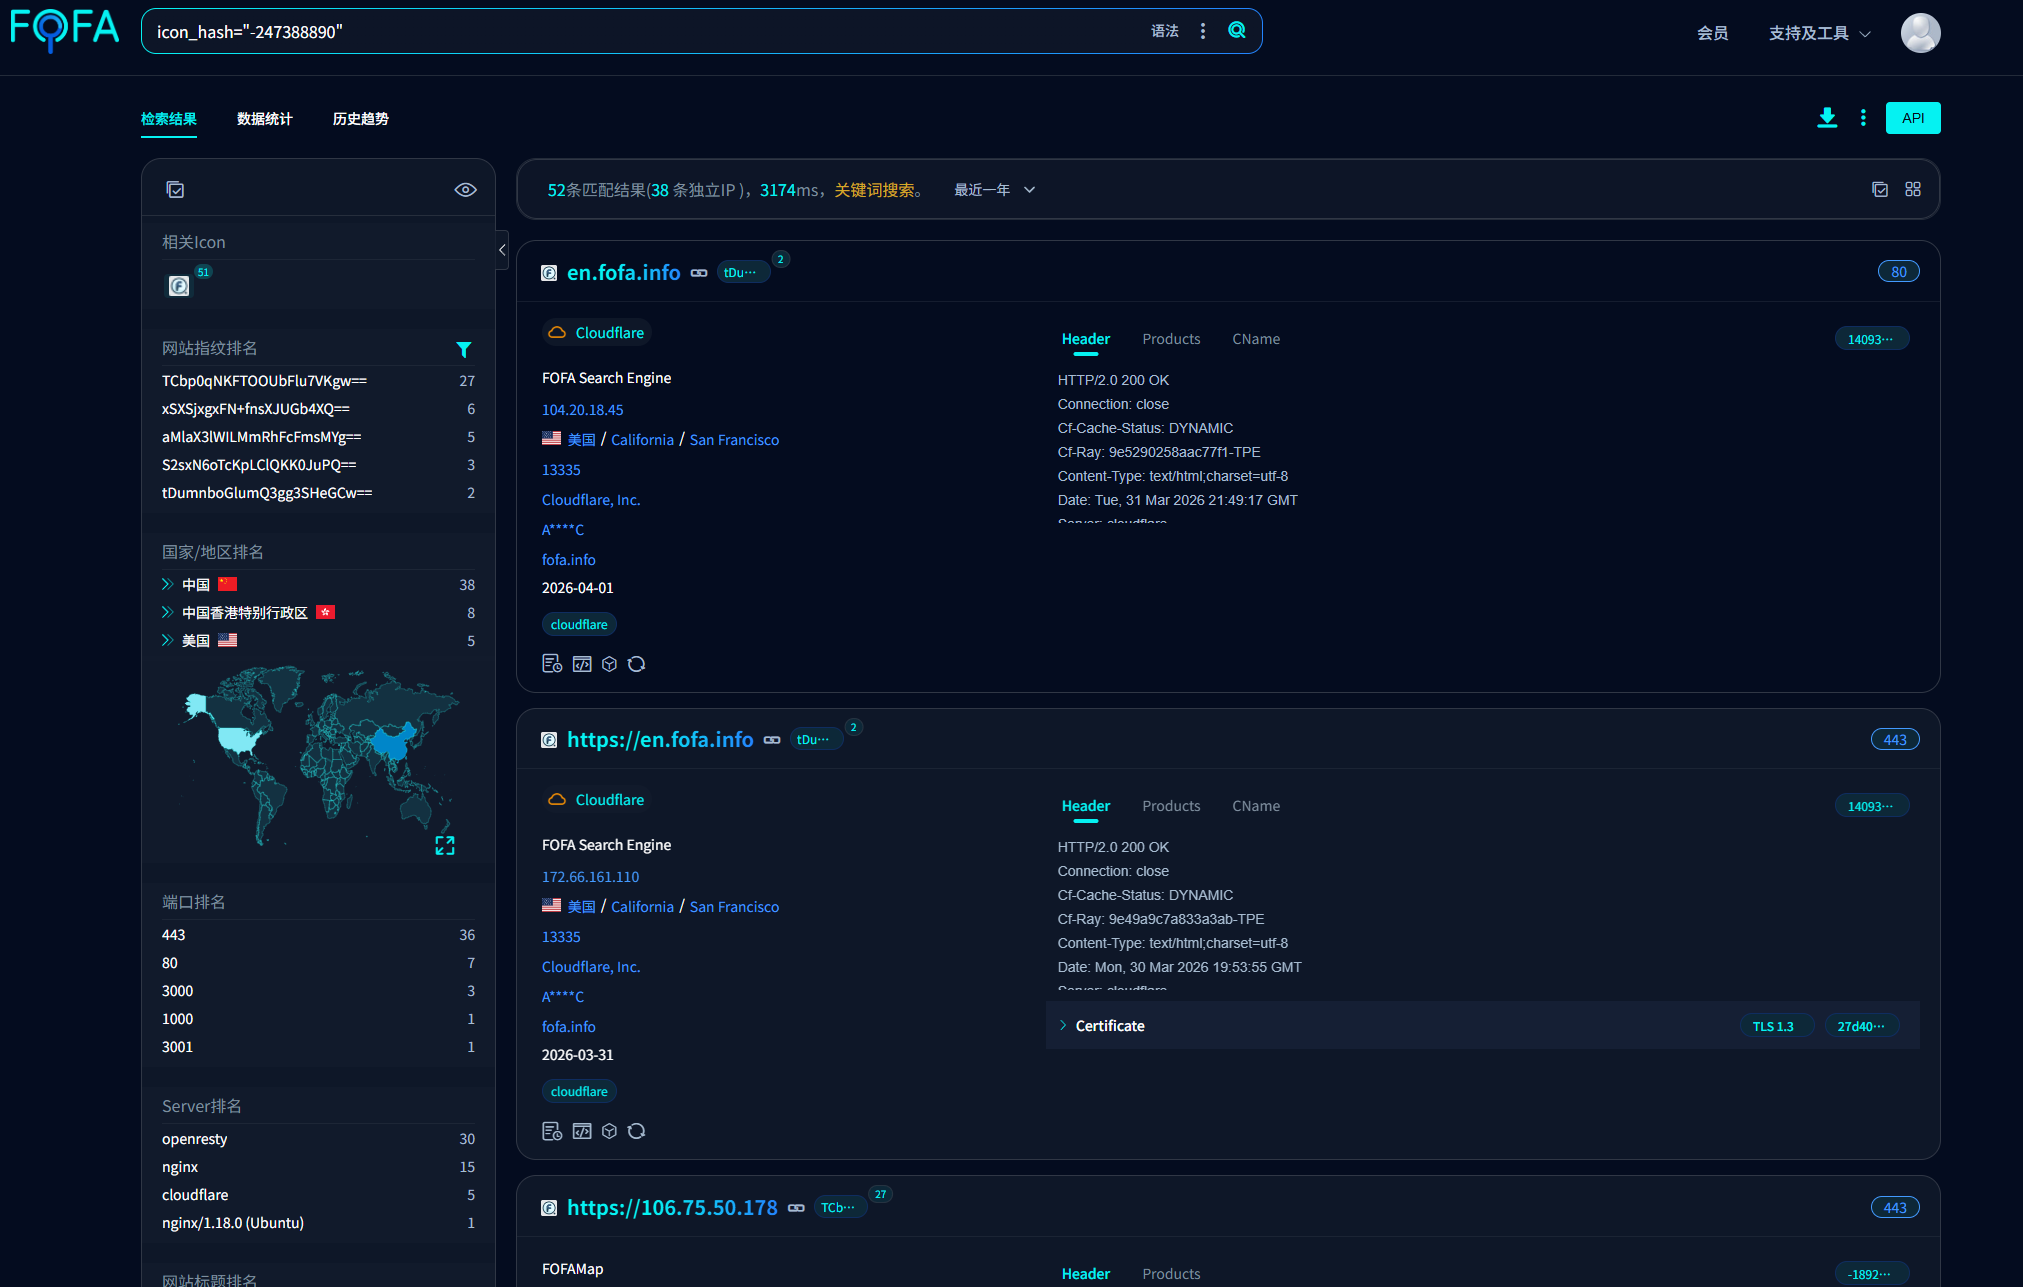Collapse the left sidebar panel
Screen dimensions: 2023x1287
[x=502, y=250]
